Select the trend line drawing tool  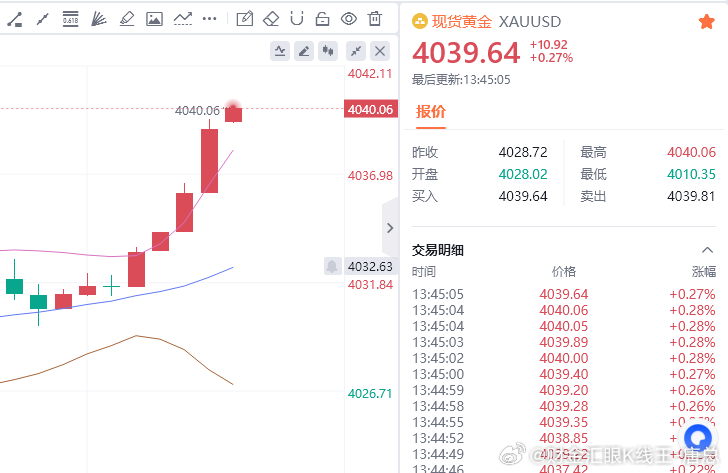(x=14, y=19)
